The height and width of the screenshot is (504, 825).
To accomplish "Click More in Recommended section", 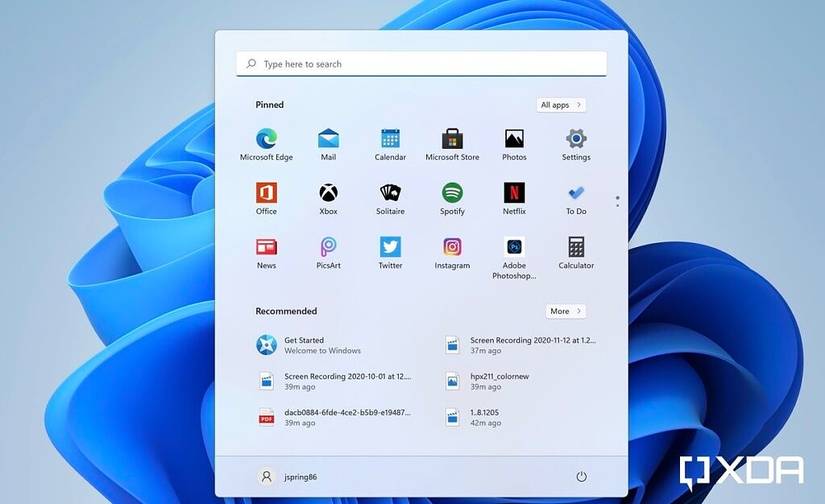I will click(x=566, y=311).
